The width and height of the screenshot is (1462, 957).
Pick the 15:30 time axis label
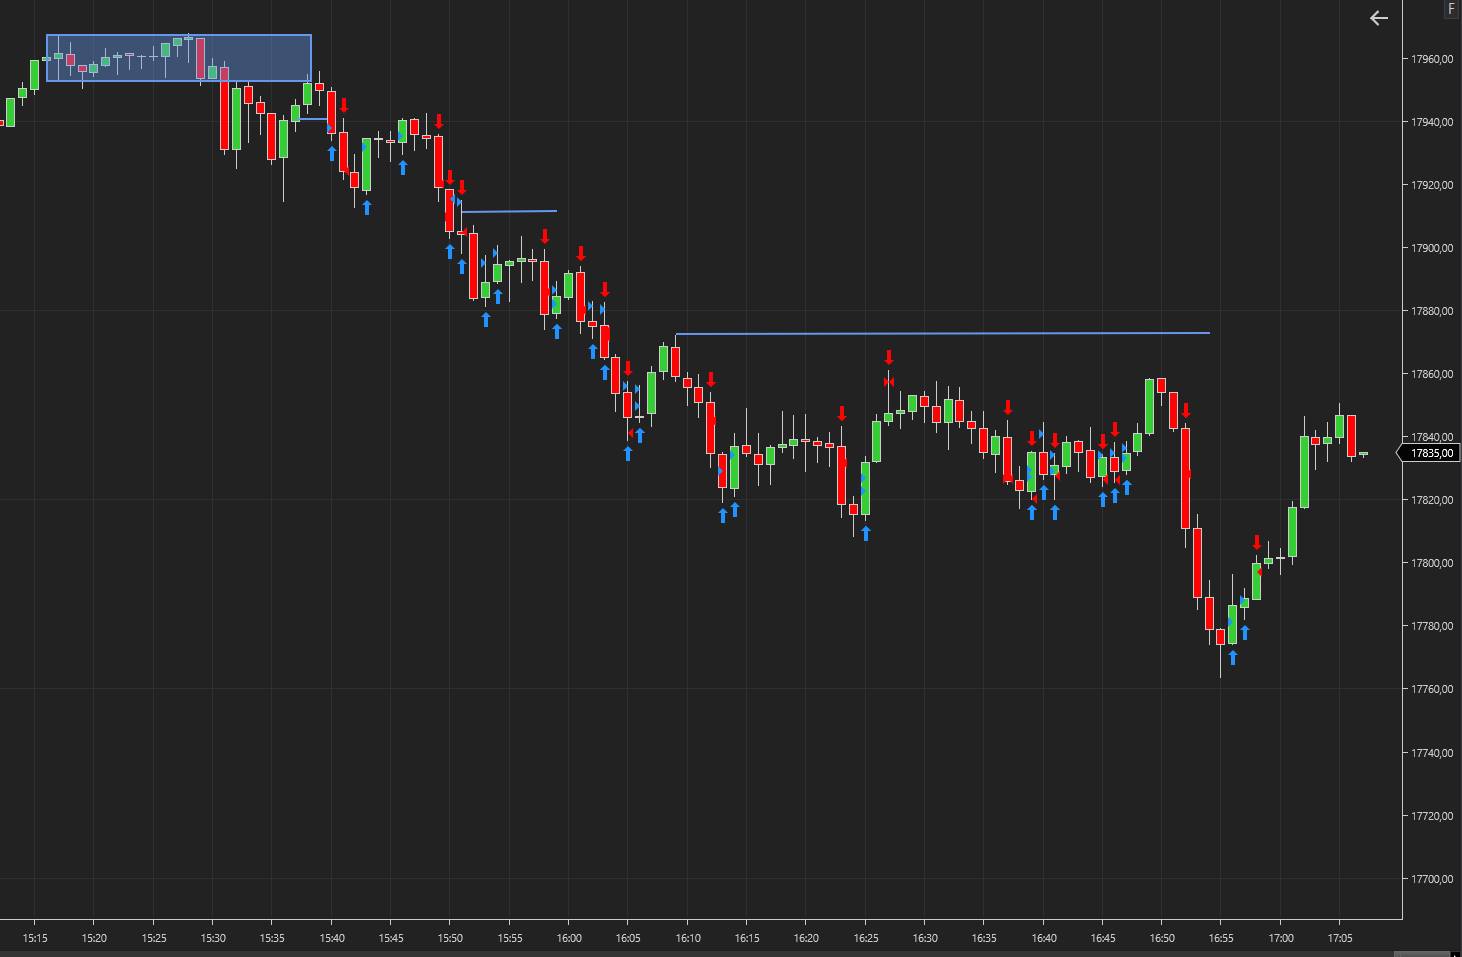point(213,938)
